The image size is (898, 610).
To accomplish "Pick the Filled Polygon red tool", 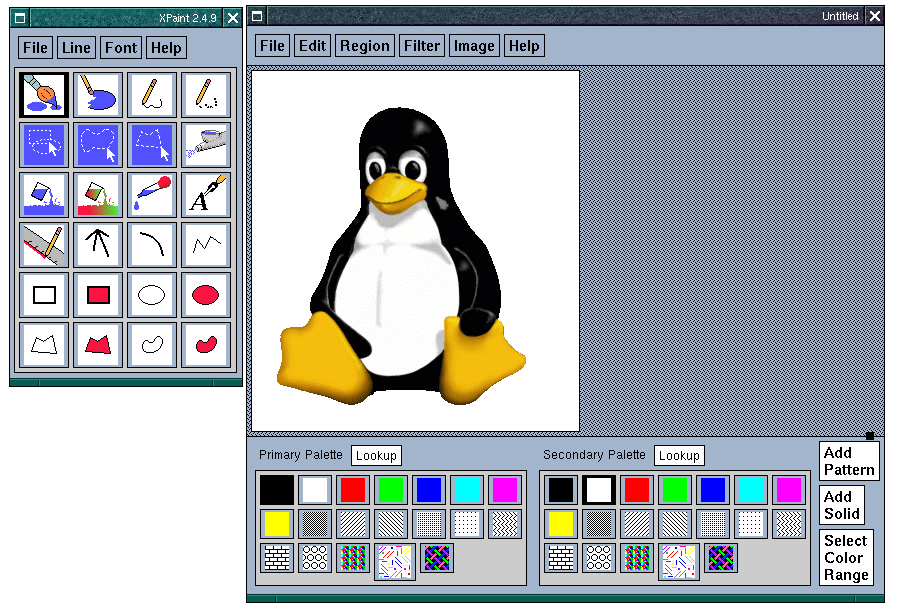I will point(98,345).
